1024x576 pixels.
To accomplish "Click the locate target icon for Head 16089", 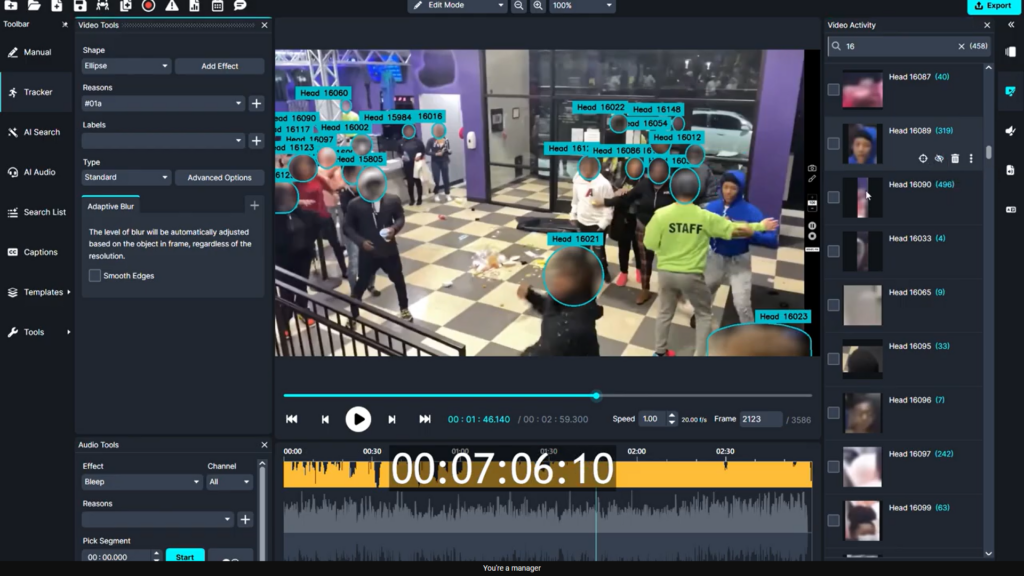I will click(923, 158).
